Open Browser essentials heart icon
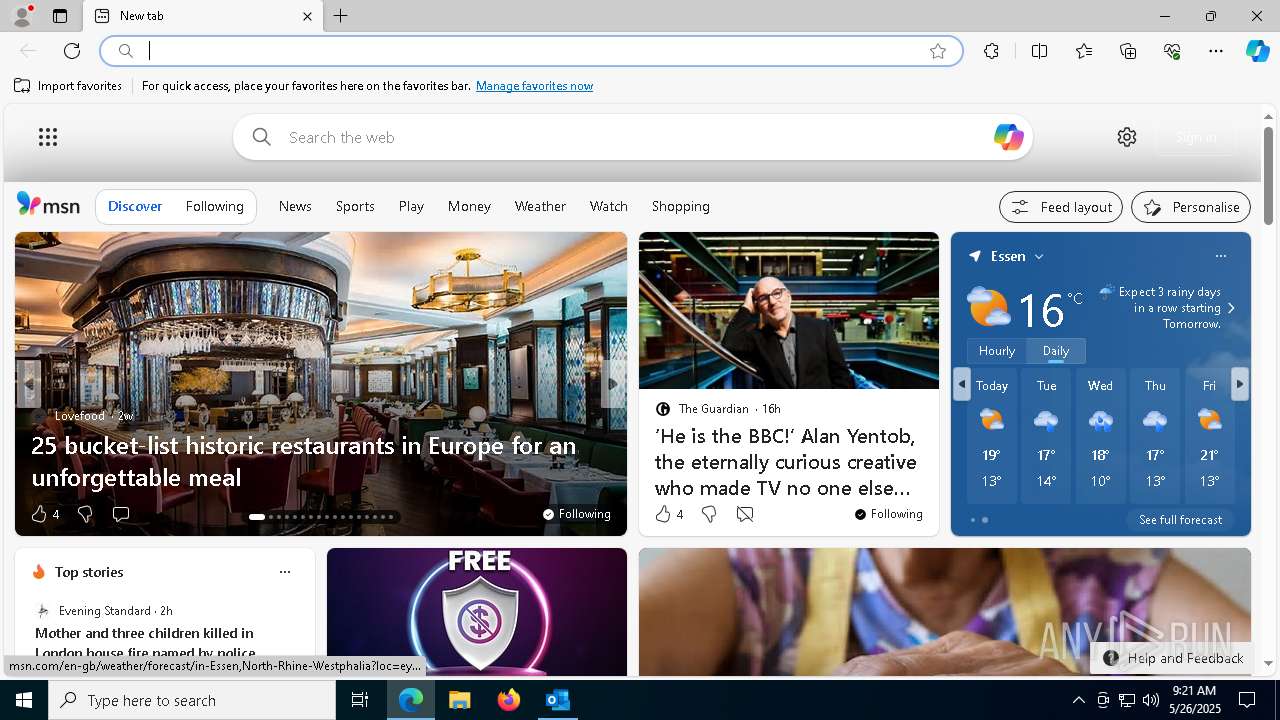The image size is (1280, 720). (x=1172, y=51)
